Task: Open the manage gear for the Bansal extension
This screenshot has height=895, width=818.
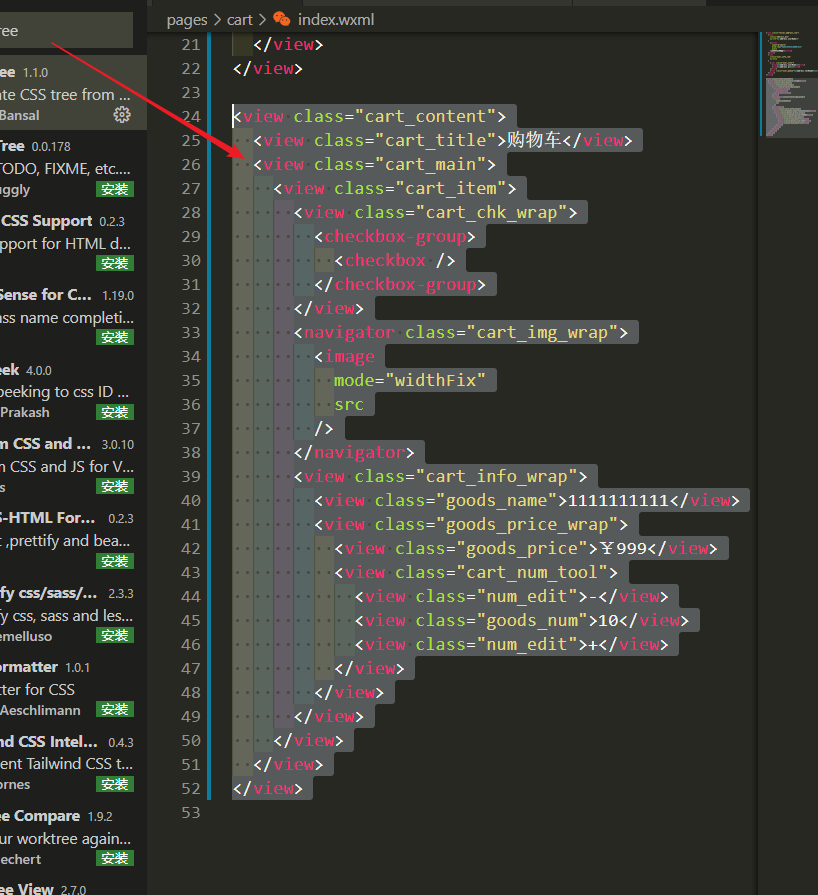Action: (122, 115)
